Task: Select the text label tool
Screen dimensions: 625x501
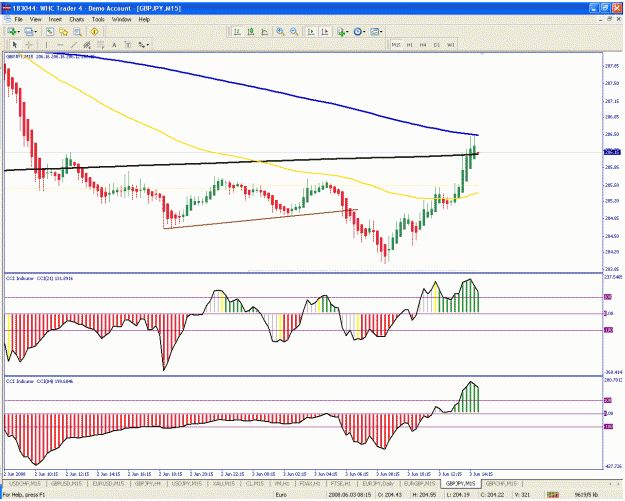Action: 128,45
